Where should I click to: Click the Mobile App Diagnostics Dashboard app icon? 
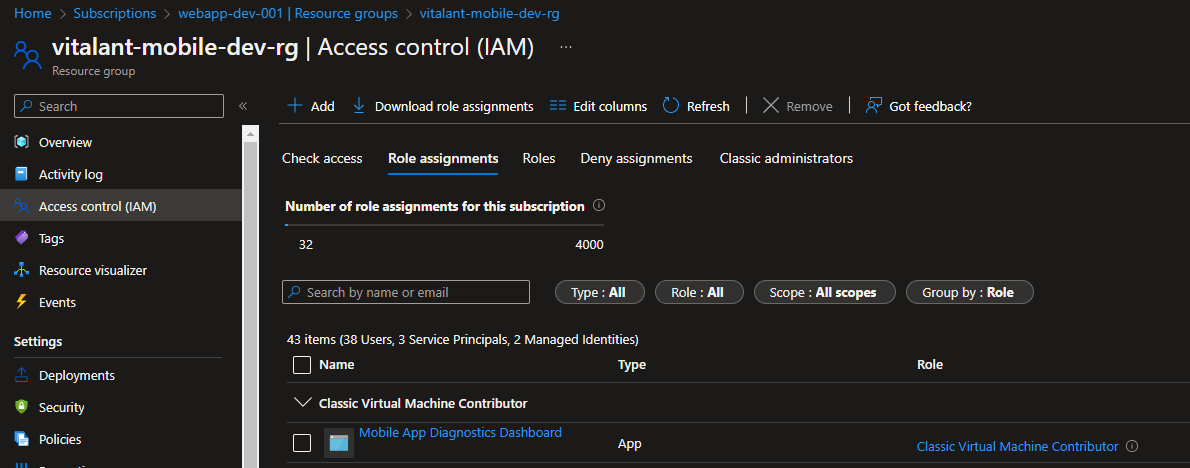(338, 443)
